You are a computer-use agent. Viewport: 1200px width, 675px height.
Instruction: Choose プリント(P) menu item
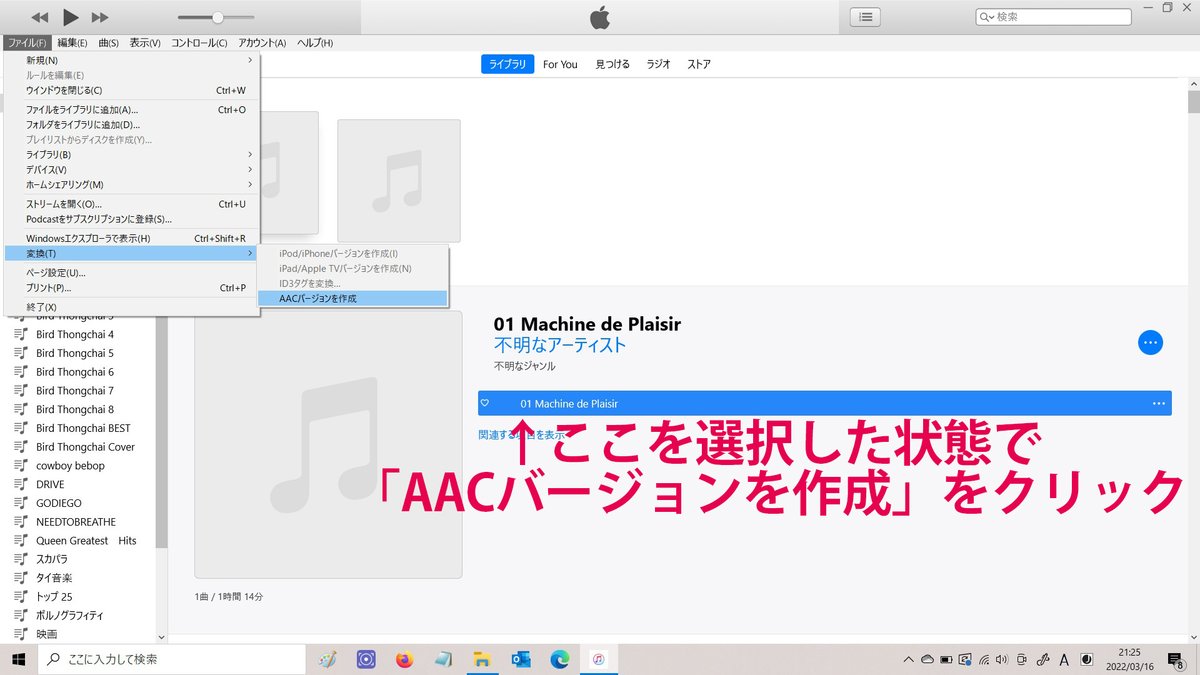point(131,287)
